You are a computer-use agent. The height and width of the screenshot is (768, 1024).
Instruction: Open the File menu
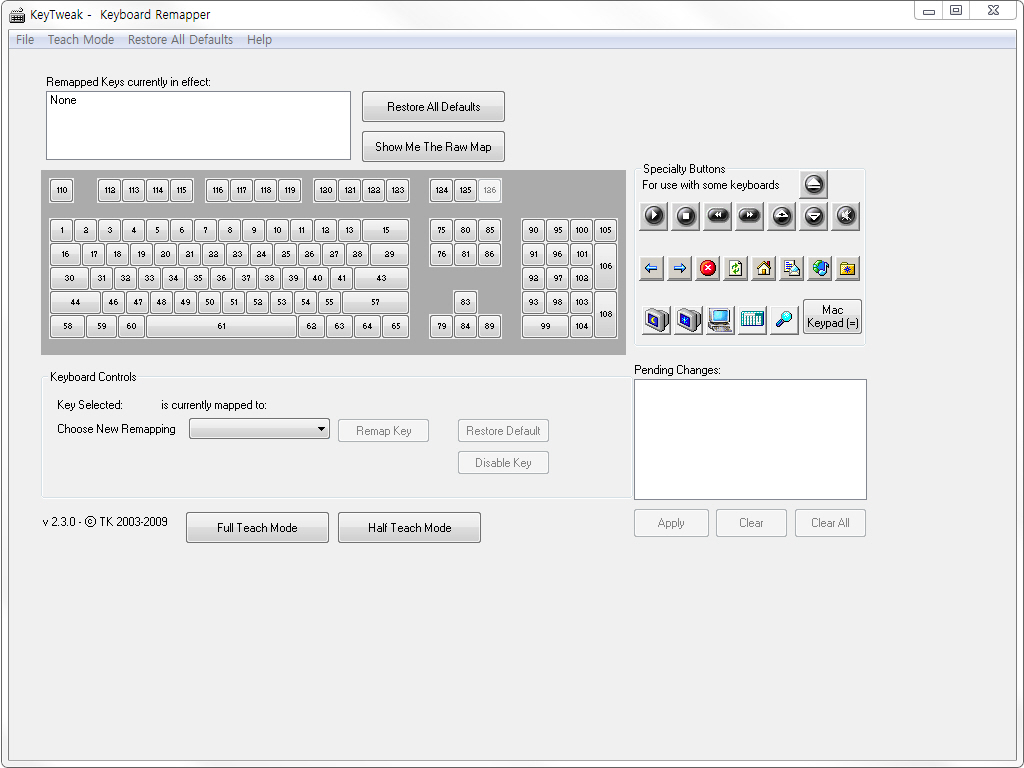(25, 40)
